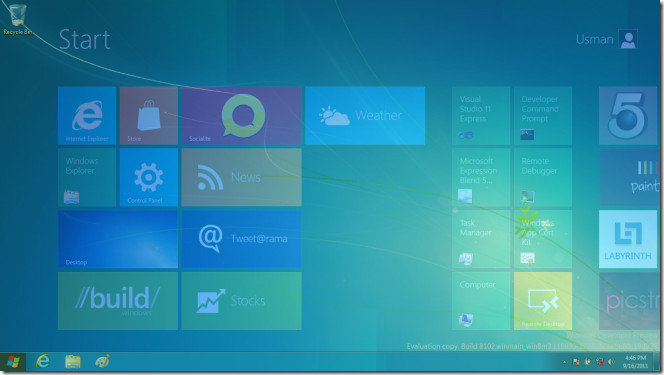
Task: Open the Task Manager tile
Action: (481, 239)
